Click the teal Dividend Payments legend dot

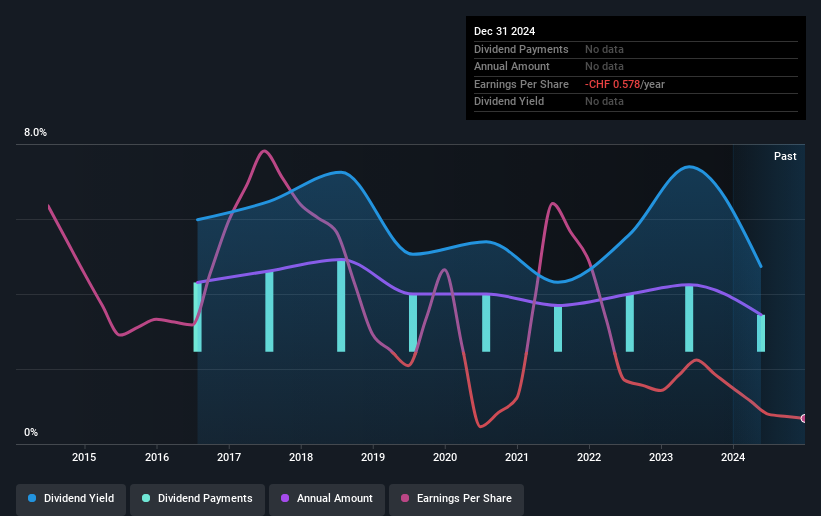(146, 498)
